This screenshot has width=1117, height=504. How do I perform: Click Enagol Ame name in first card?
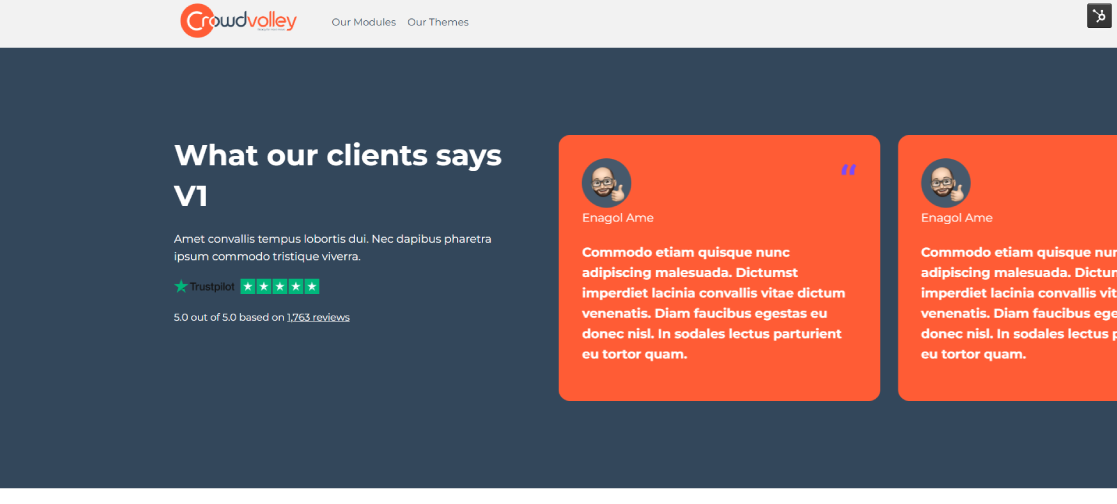(x=618, y=218)
